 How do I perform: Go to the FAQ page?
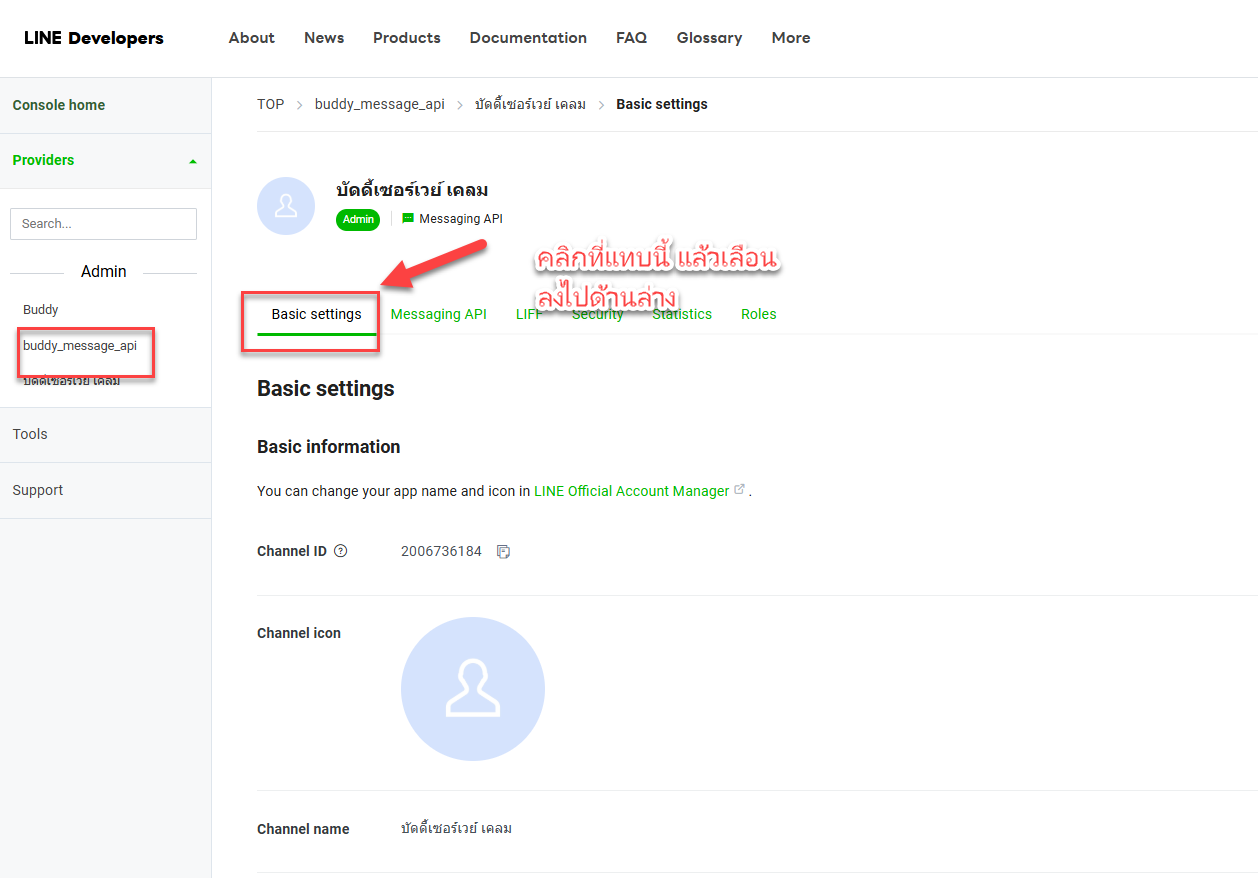point(631,38)
